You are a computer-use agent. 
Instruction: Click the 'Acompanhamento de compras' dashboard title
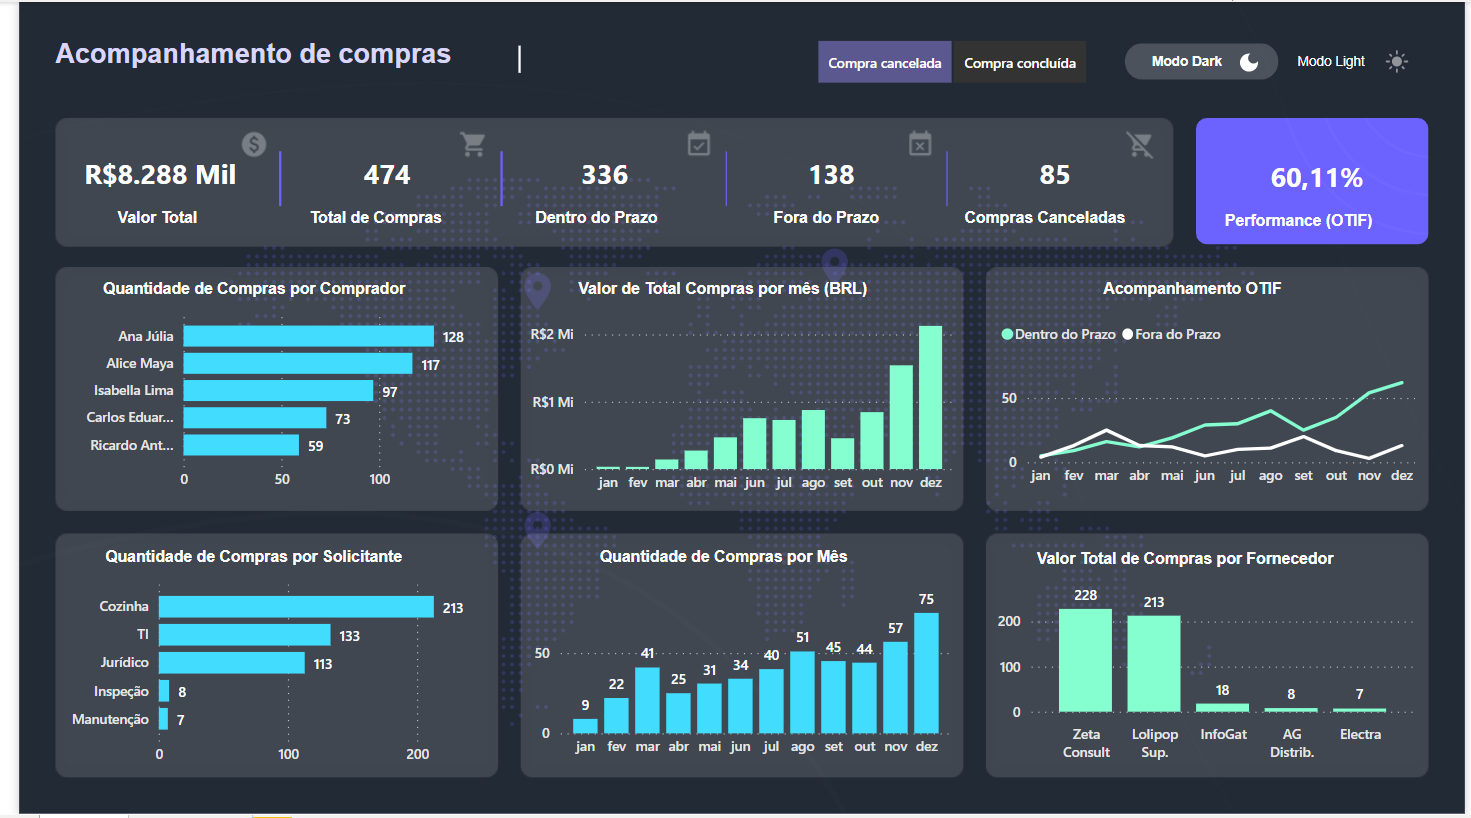tap(253, 54)
